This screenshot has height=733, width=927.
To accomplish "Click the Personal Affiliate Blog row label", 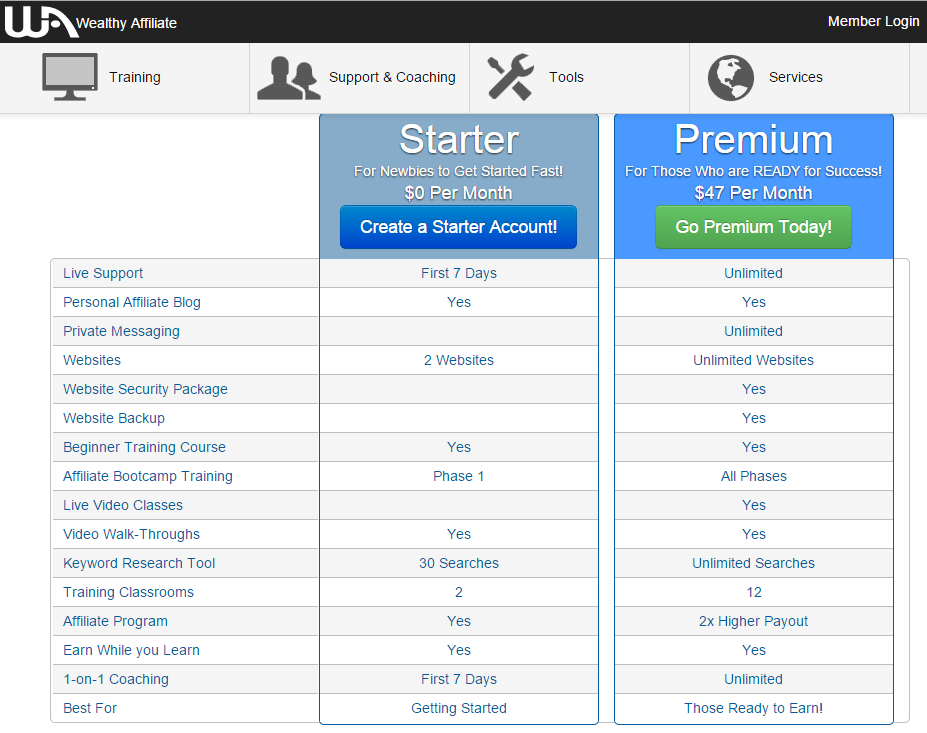I will pyautogui.click(x=132, y=302).
